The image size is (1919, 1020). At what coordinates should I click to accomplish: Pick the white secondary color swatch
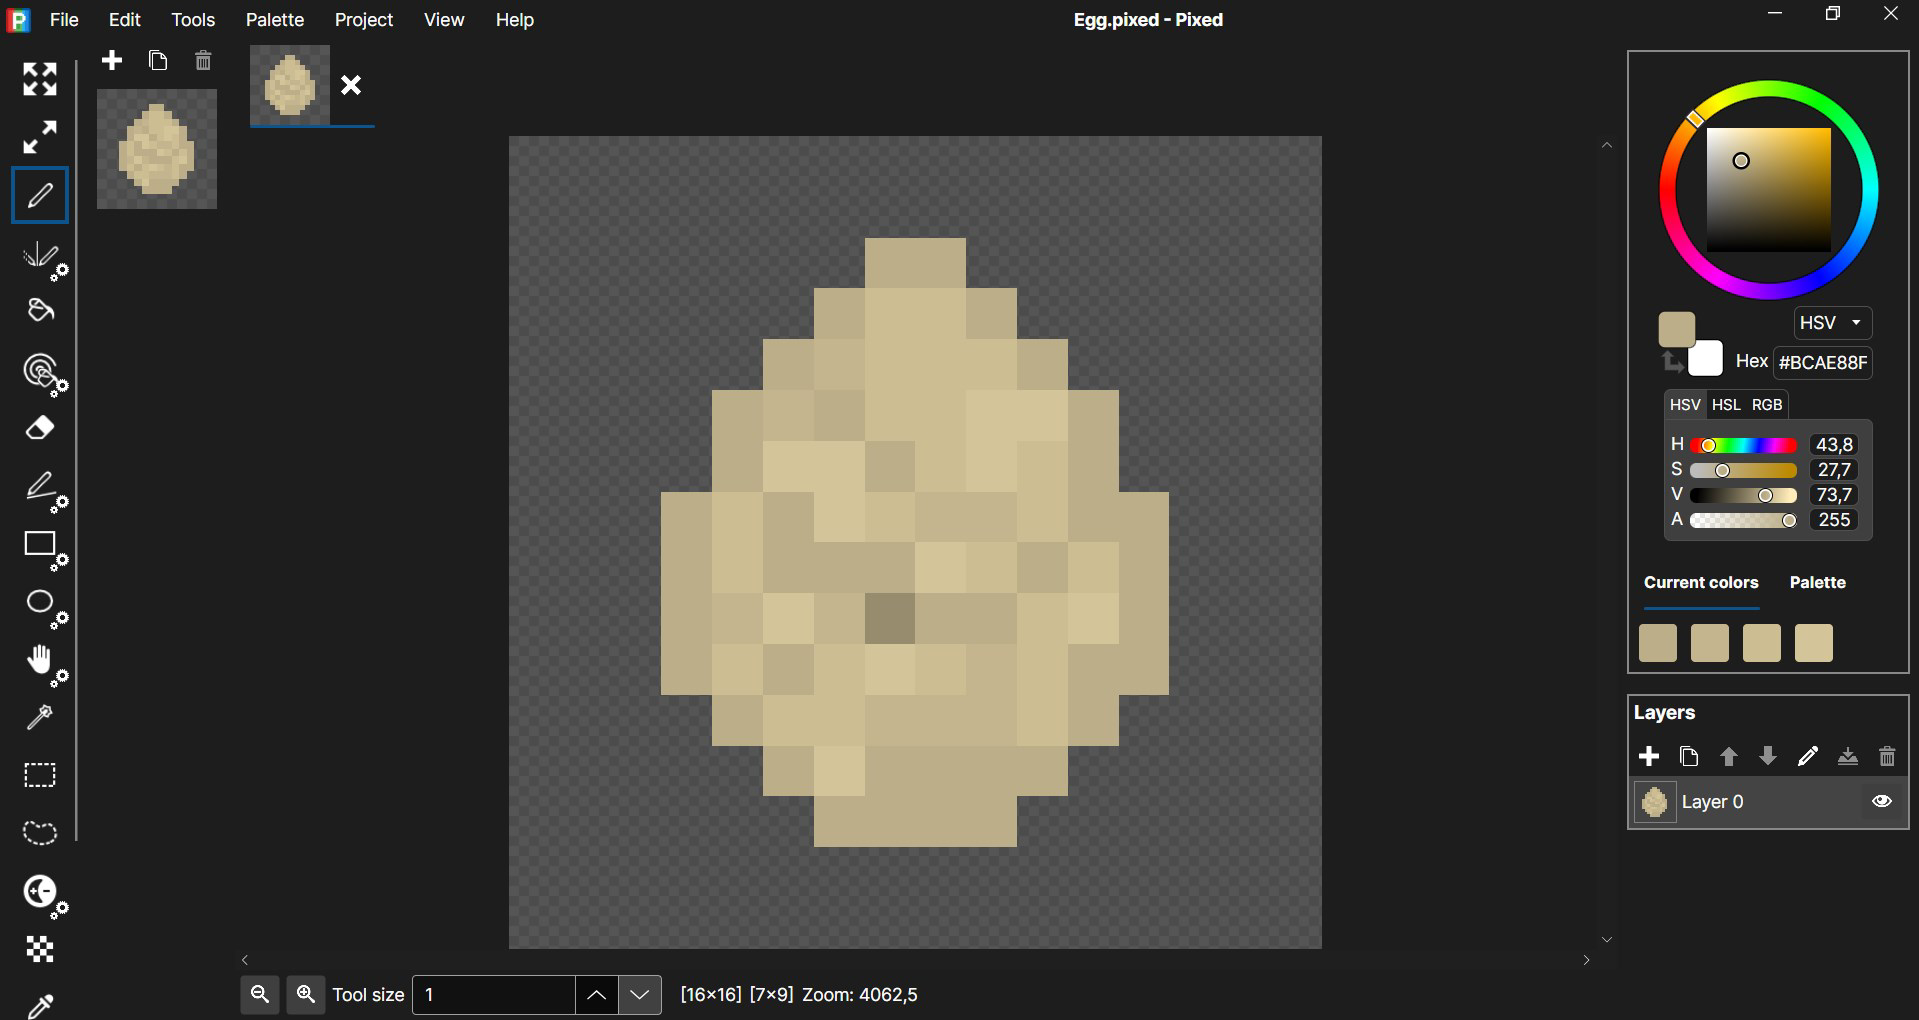click(x=1708, y=361)
